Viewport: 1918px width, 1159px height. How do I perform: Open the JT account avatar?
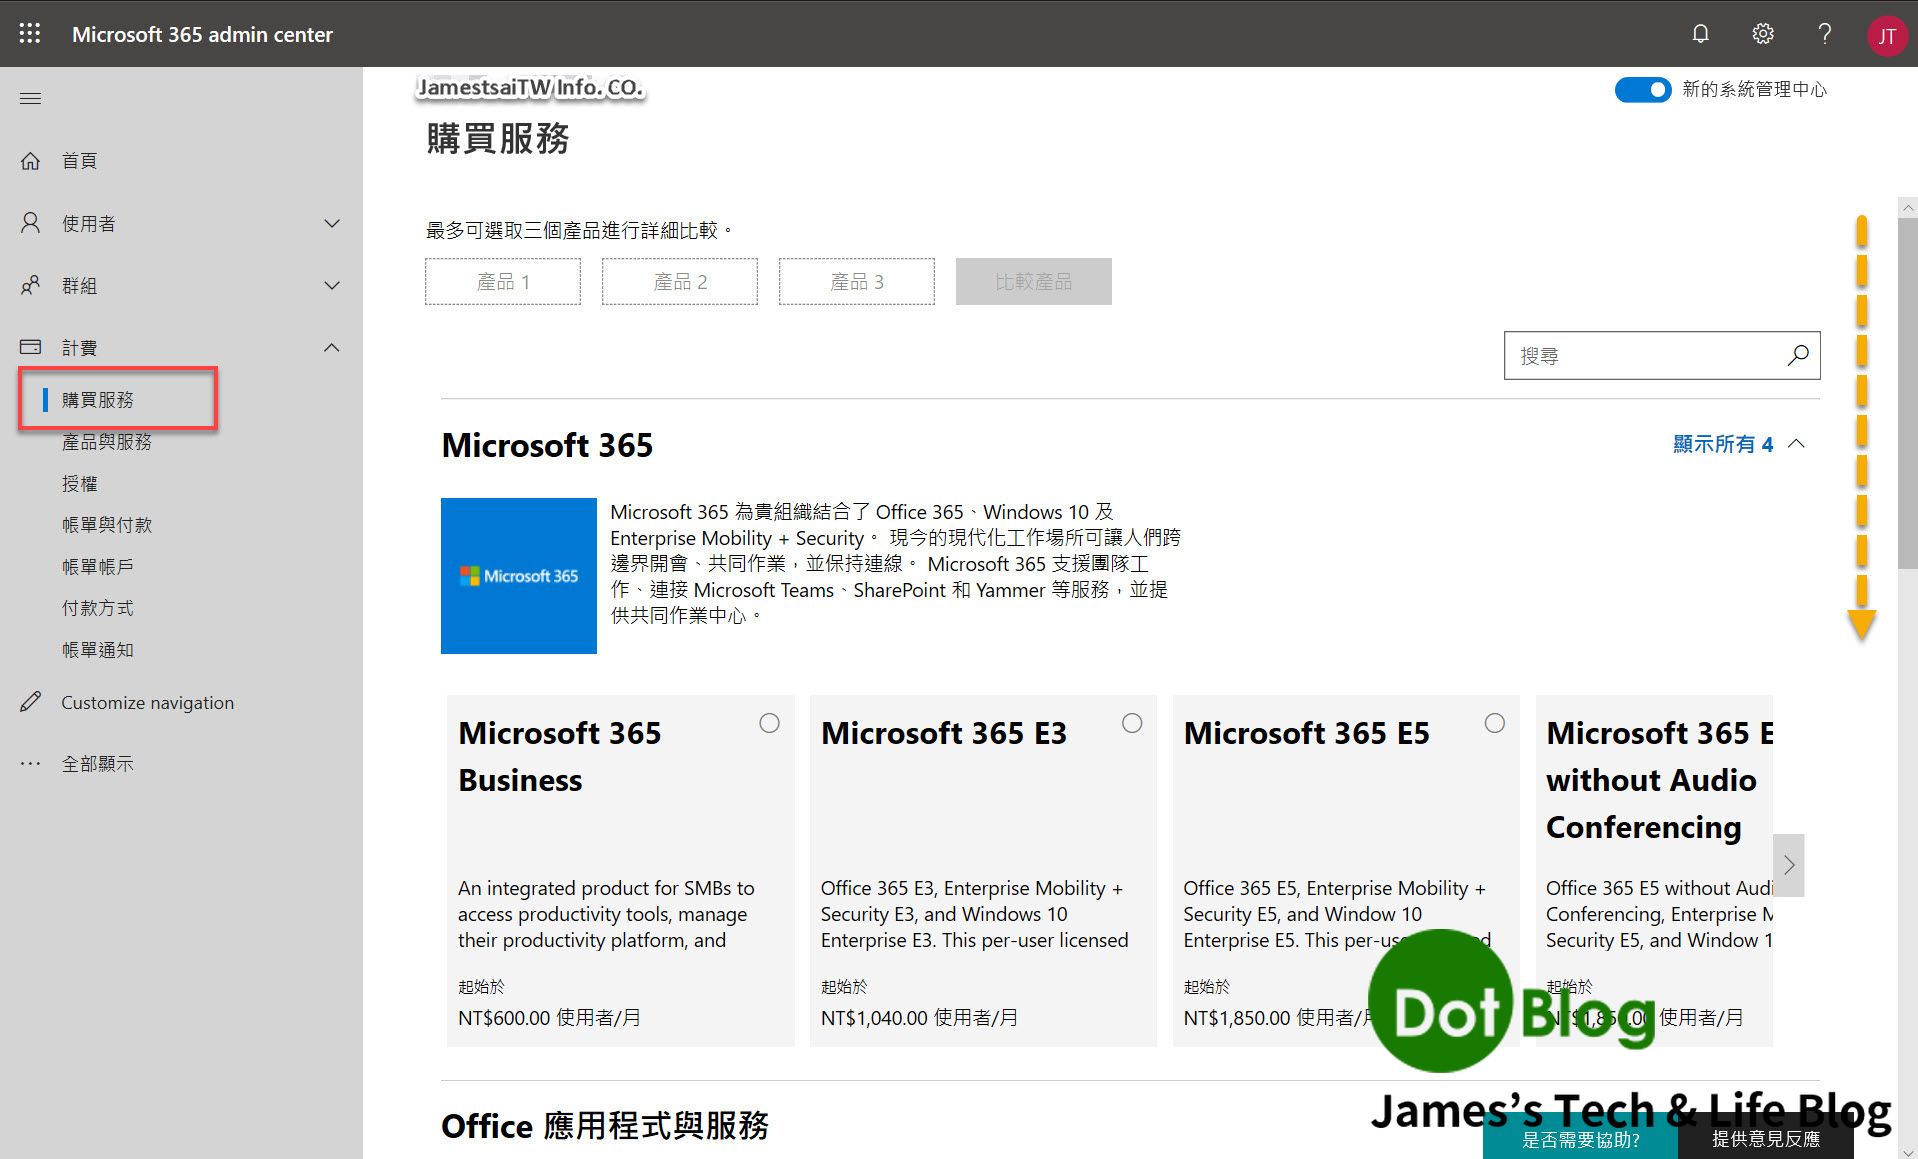[x=1886, y=36]
